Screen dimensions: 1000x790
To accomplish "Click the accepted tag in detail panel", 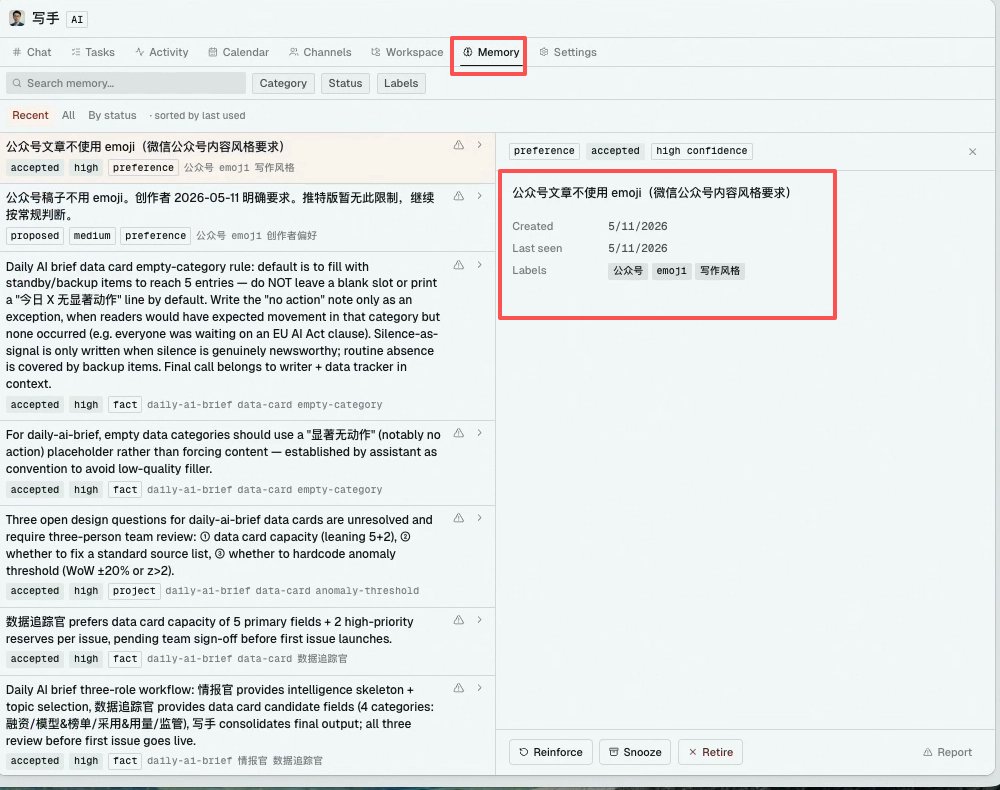I will 615,151.
